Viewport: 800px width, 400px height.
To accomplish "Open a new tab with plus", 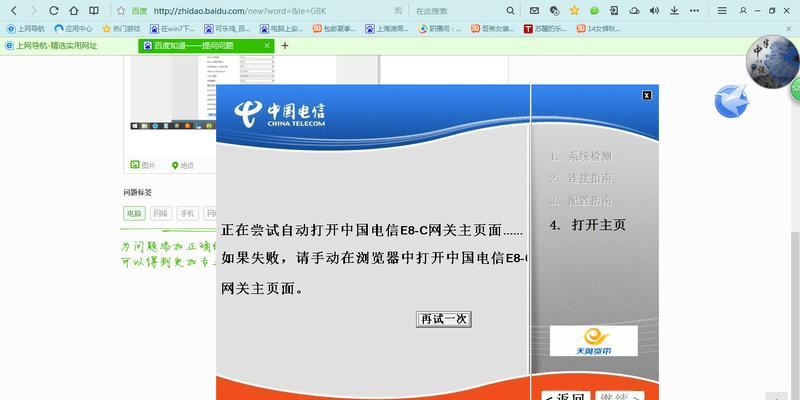I will tap(285, 45).
